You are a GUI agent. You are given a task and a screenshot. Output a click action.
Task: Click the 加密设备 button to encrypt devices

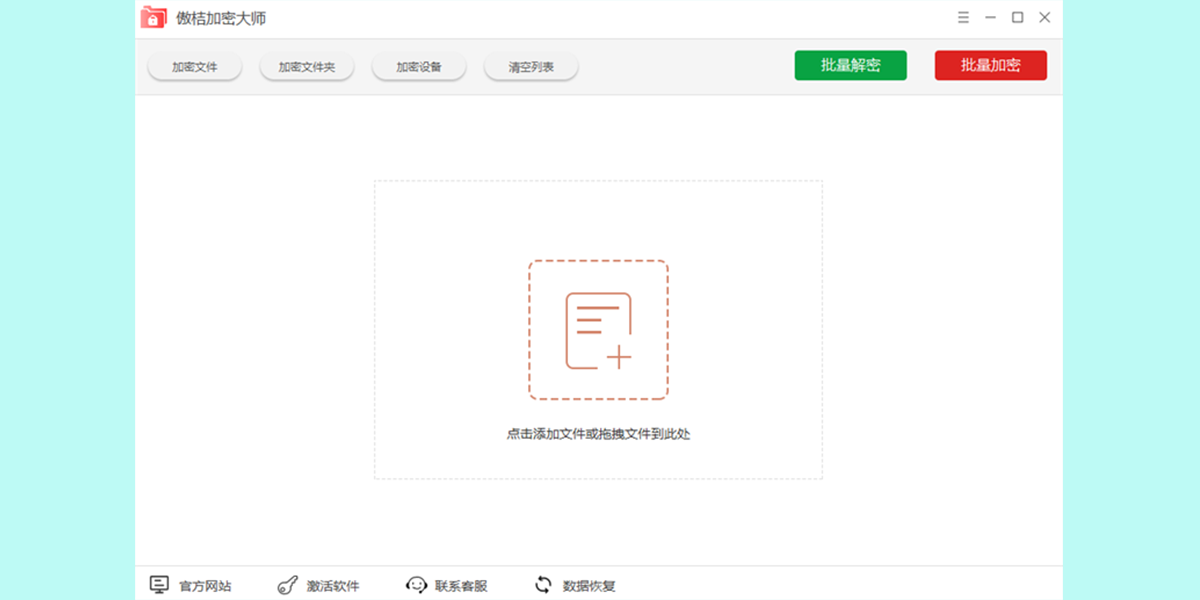pos(418,65)
